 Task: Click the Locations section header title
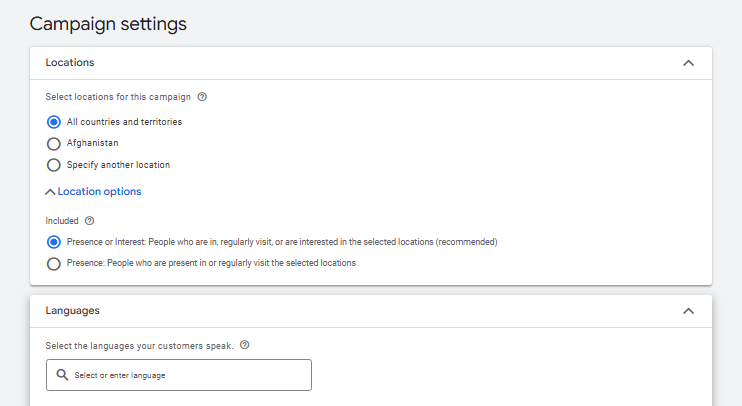pyautogui.click(x=70, y=62)
